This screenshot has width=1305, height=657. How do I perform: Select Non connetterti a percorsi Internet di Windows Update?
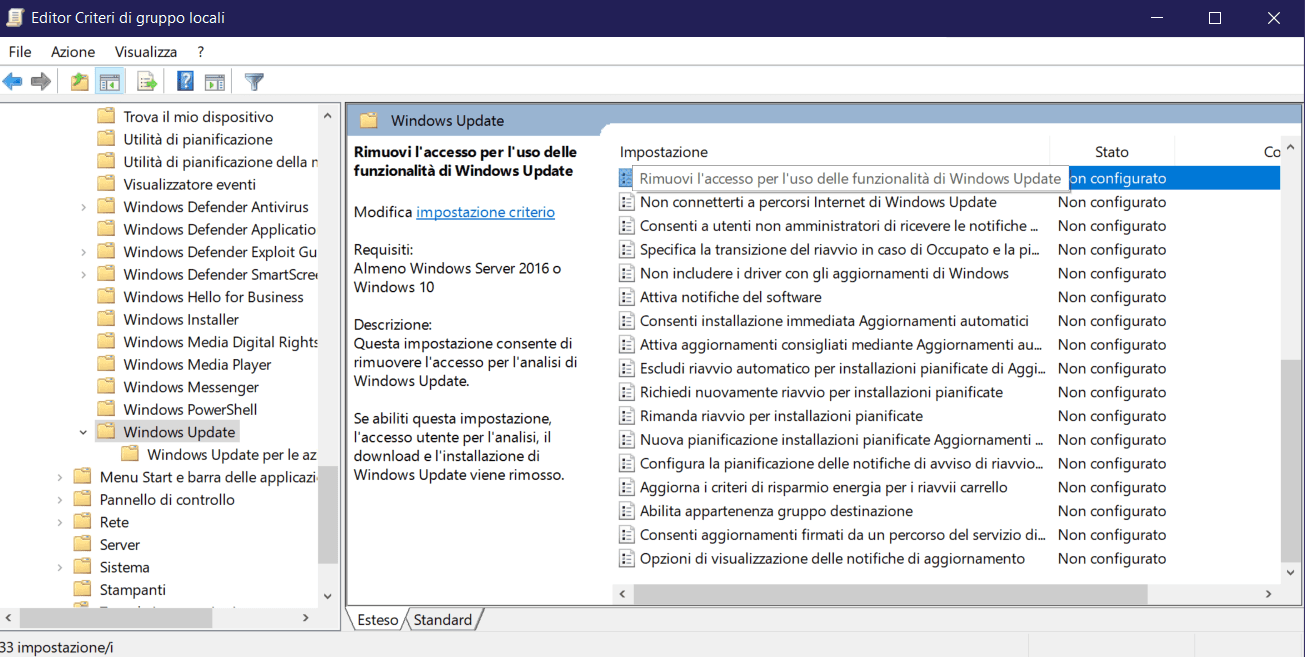(818, 202)
